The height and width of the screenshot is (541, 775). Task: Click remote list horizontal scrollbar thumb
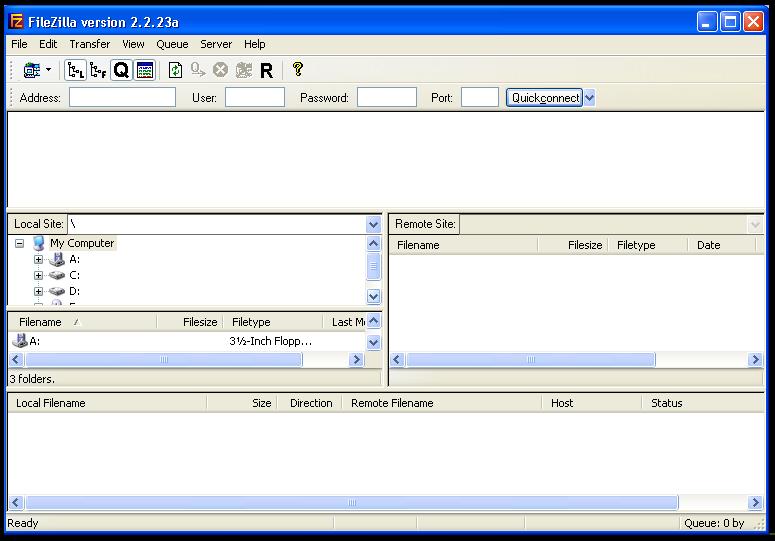click(531, 360)
